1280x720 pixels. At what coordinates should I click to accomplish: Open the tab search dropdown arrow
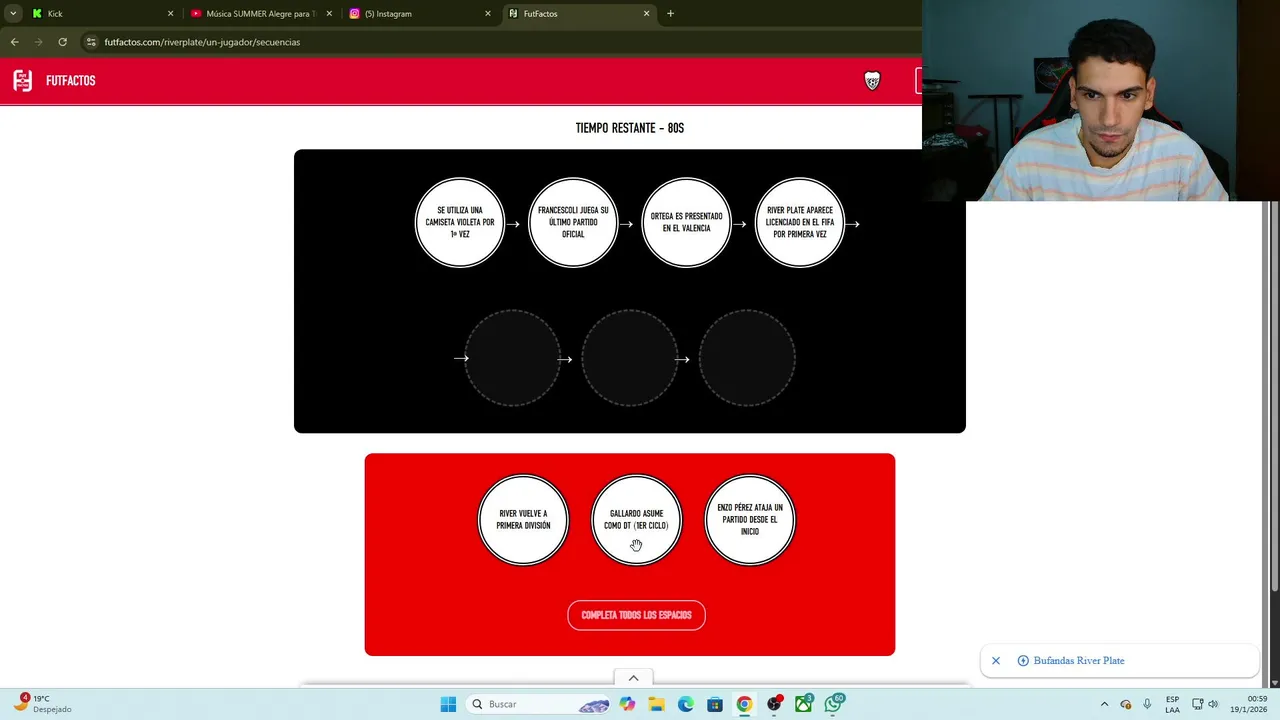(13, 14)
